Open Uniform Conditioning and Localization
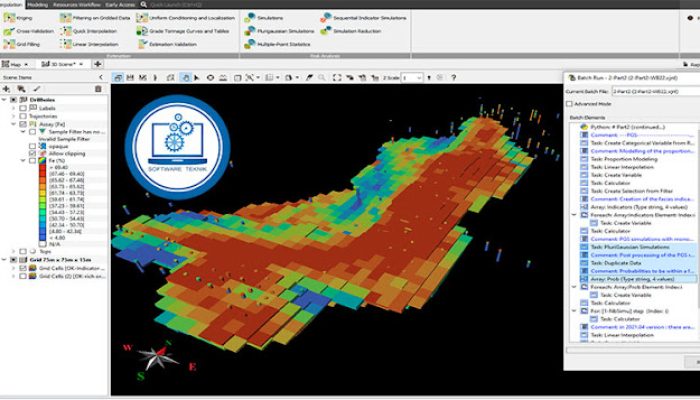This screenshot has height=400, width=700. point(186,18)
